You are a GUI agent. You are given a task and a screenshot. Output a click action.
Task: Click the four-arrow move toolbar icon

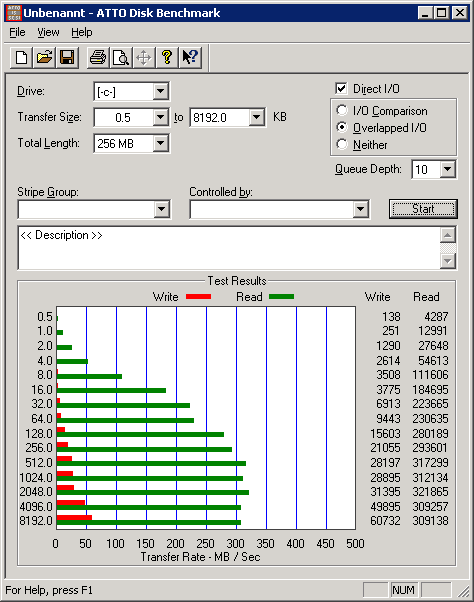click(144, 58)
